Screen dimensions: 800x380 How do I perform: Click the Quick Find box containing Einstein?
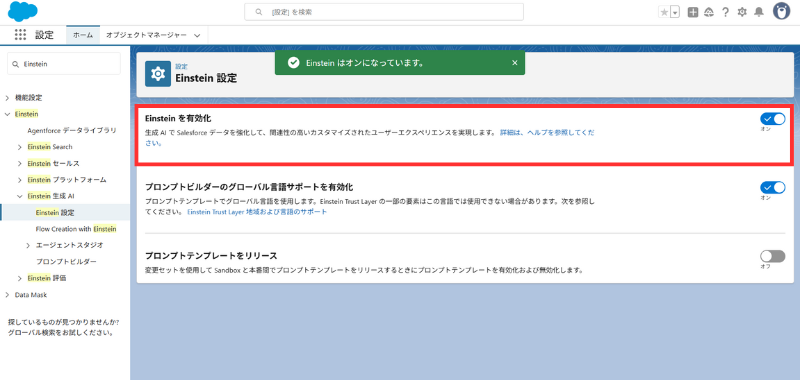coord(64,64)
